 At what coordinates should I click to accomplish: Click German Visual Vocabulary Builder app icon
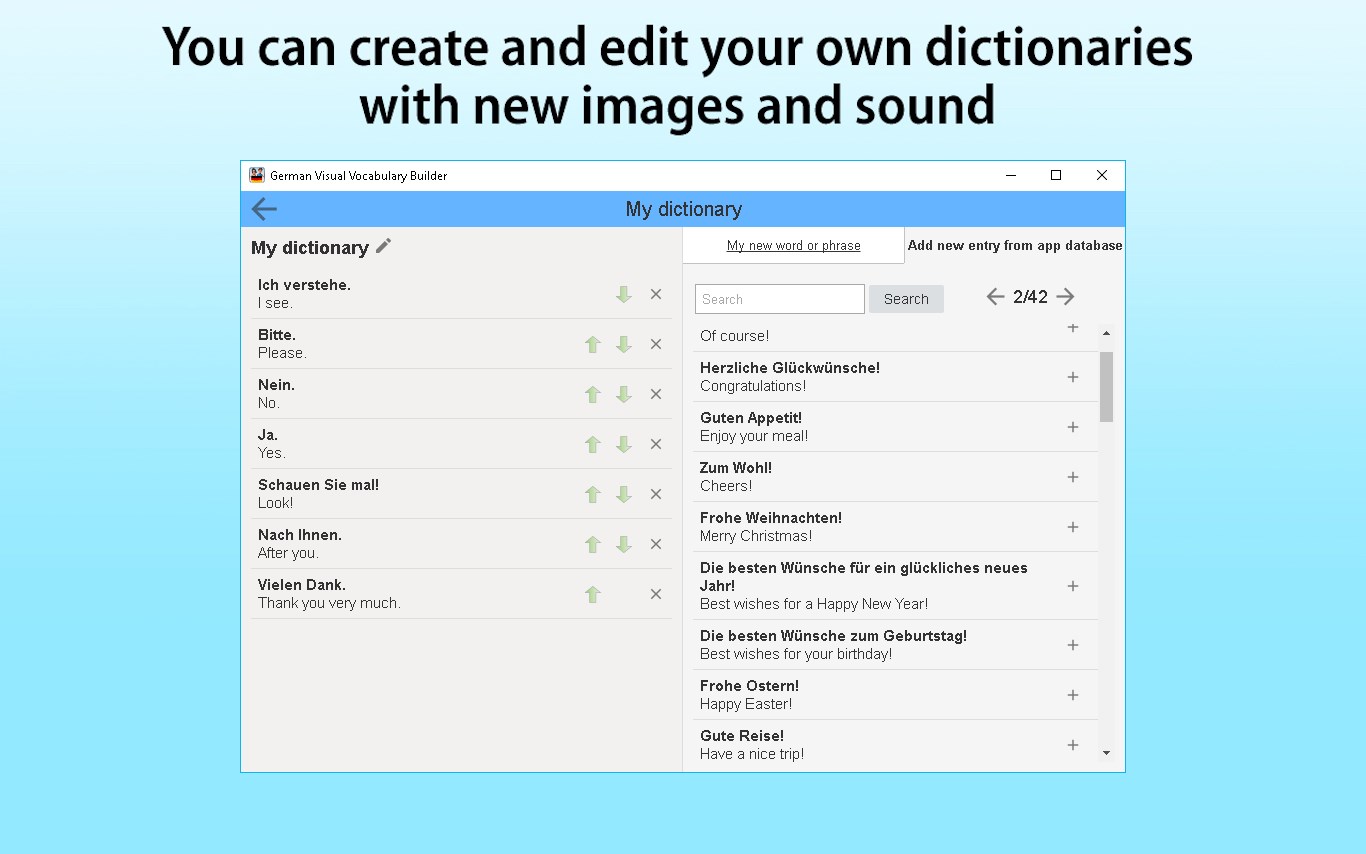257,175
